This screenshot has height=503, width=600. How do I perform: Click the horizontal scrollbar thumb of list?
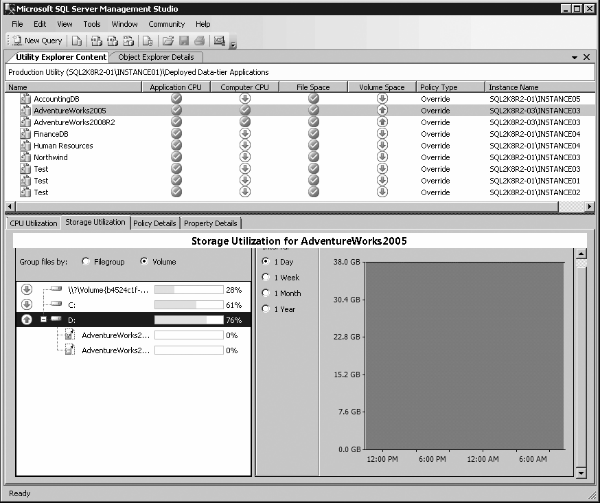(x=287, y=207)
